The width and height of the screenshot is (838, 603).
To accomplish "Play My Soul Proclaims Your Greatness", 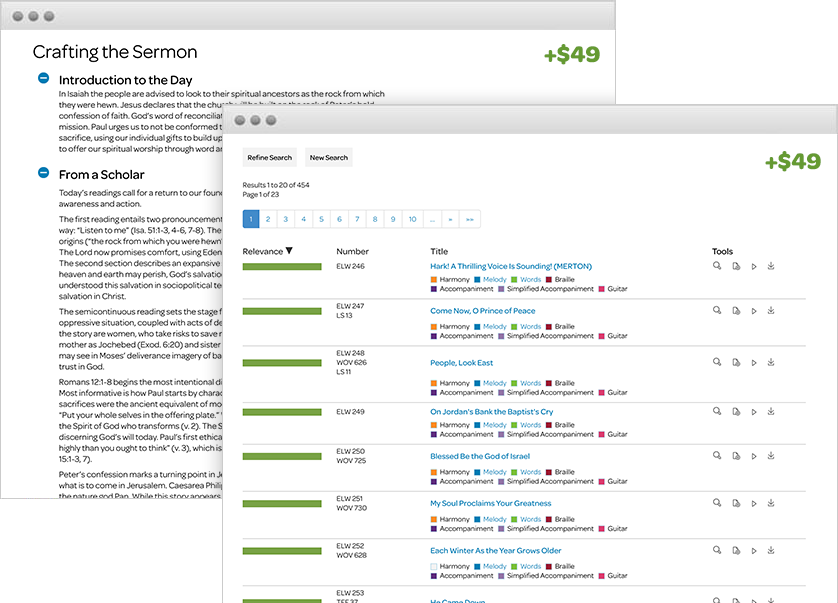I will [754, 503].
